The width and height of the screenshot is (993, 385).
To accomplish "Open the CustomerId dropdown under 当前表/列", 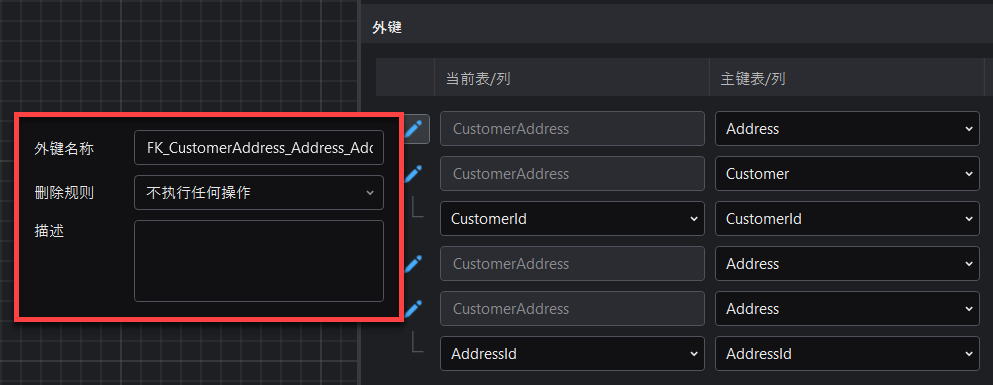I will (572, 218).
